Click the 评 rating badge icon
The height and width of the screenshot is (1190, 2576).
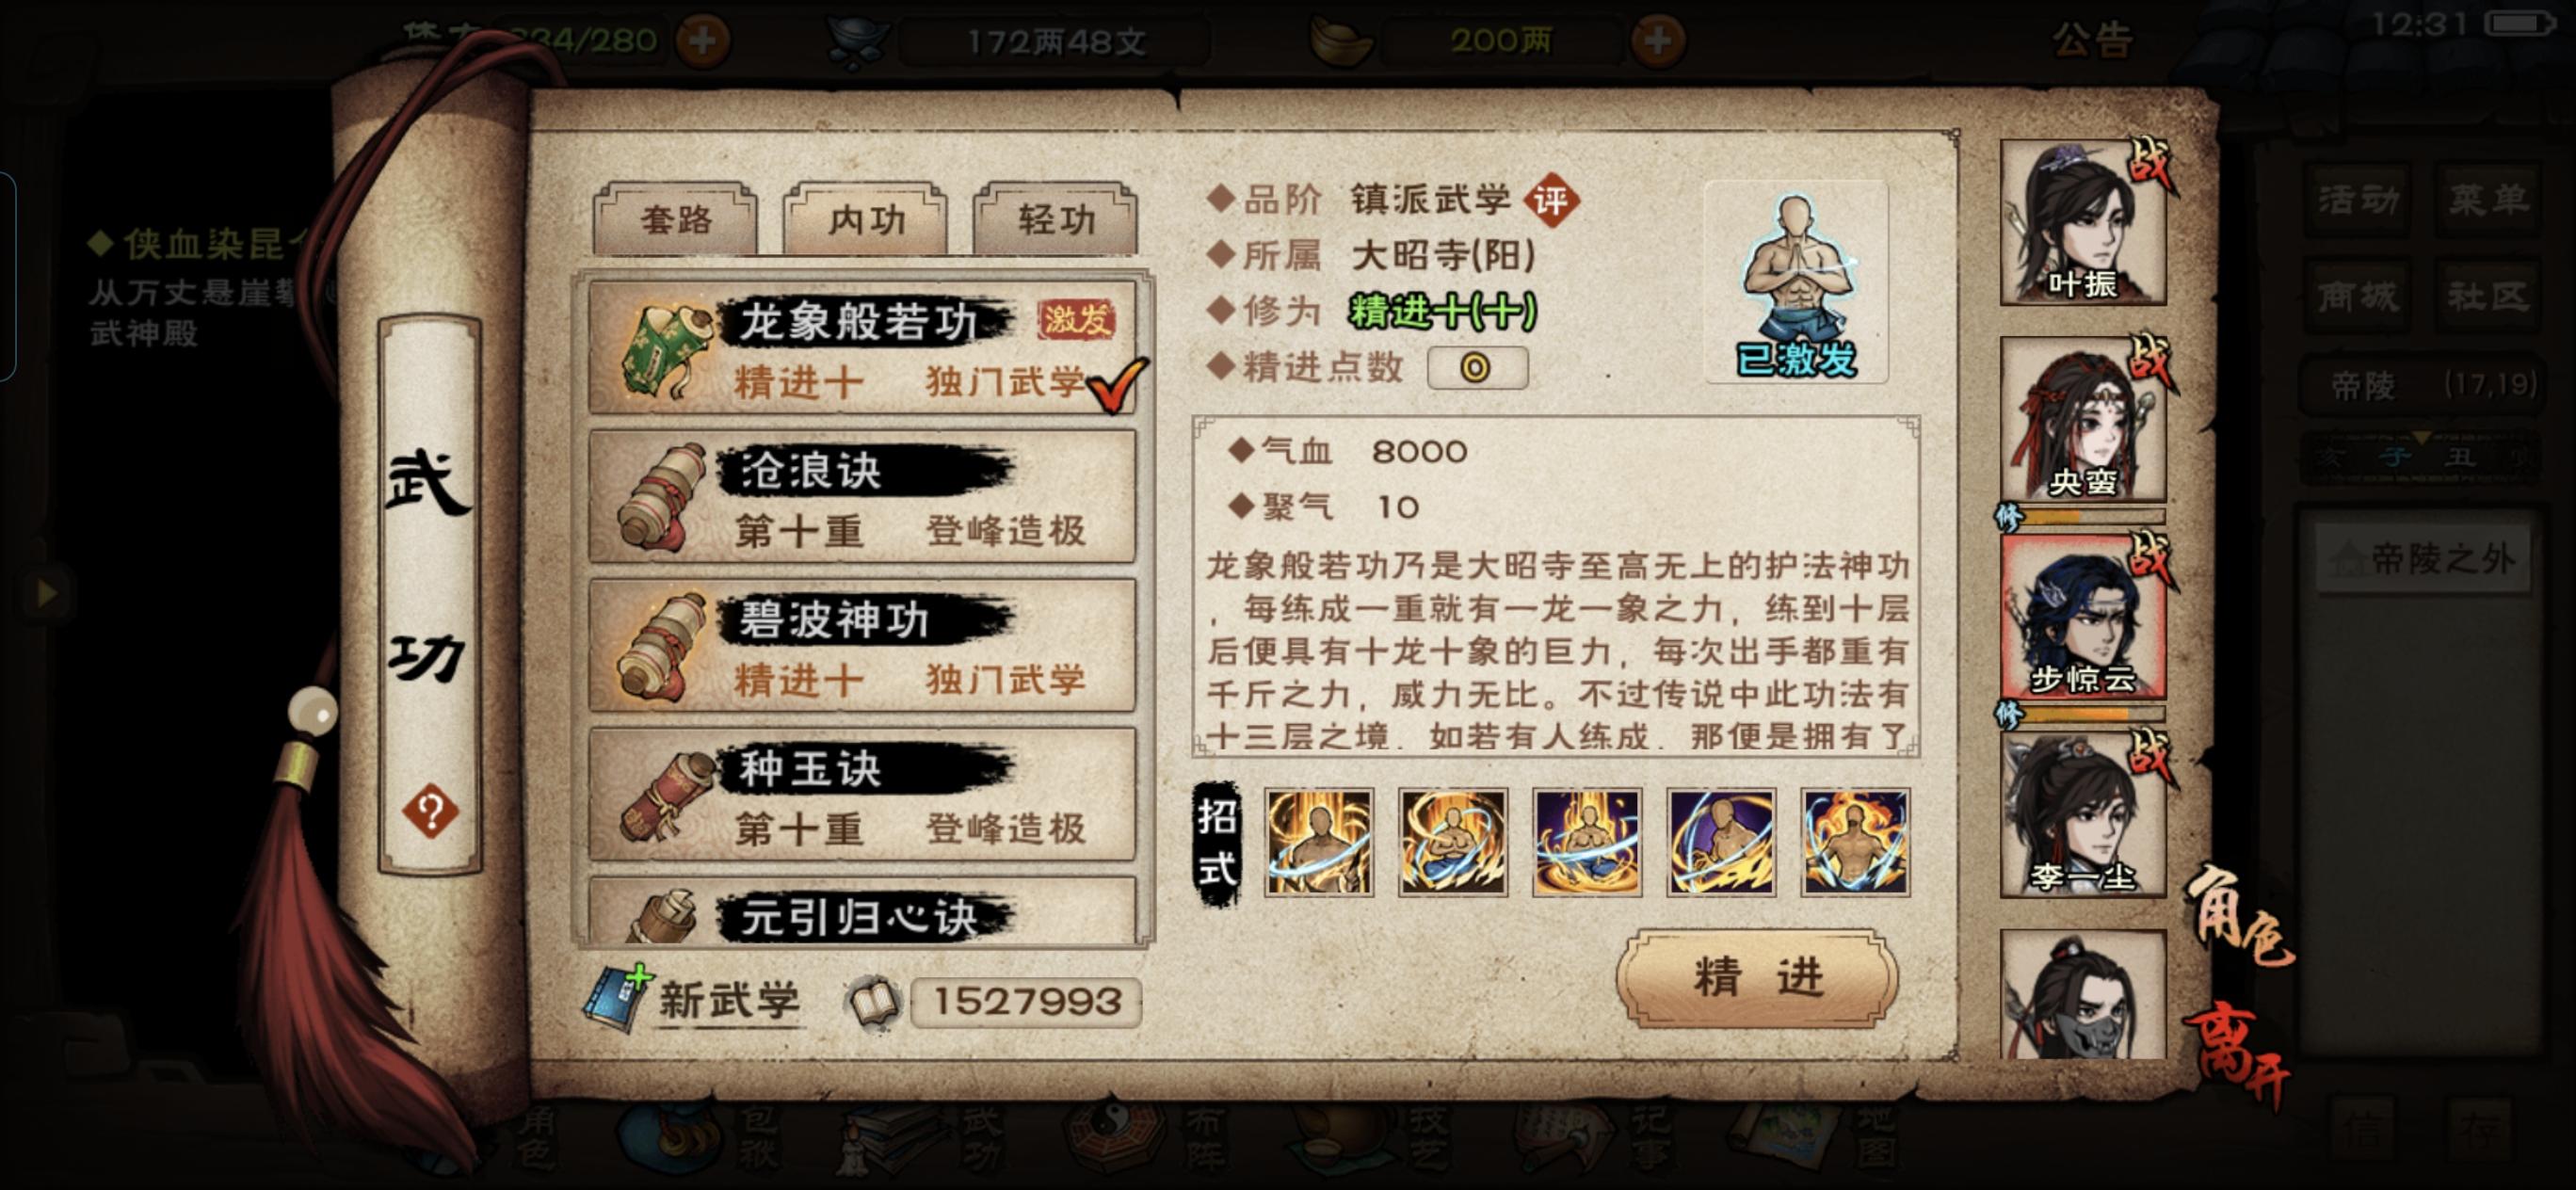(x=1551, y=201)
